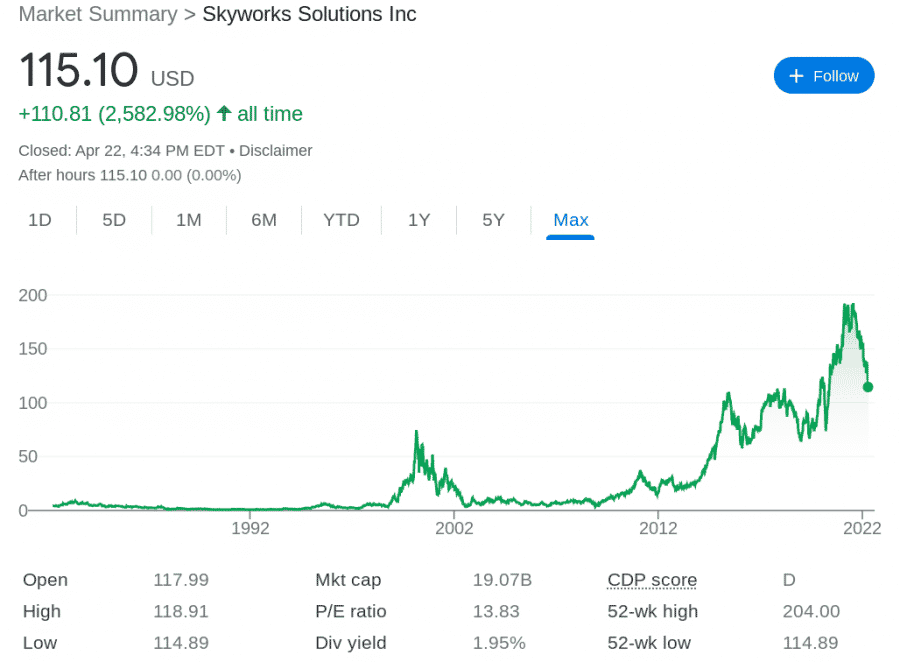Switch to the 1M range tab

pyautogui.click(x=189, y=220)
